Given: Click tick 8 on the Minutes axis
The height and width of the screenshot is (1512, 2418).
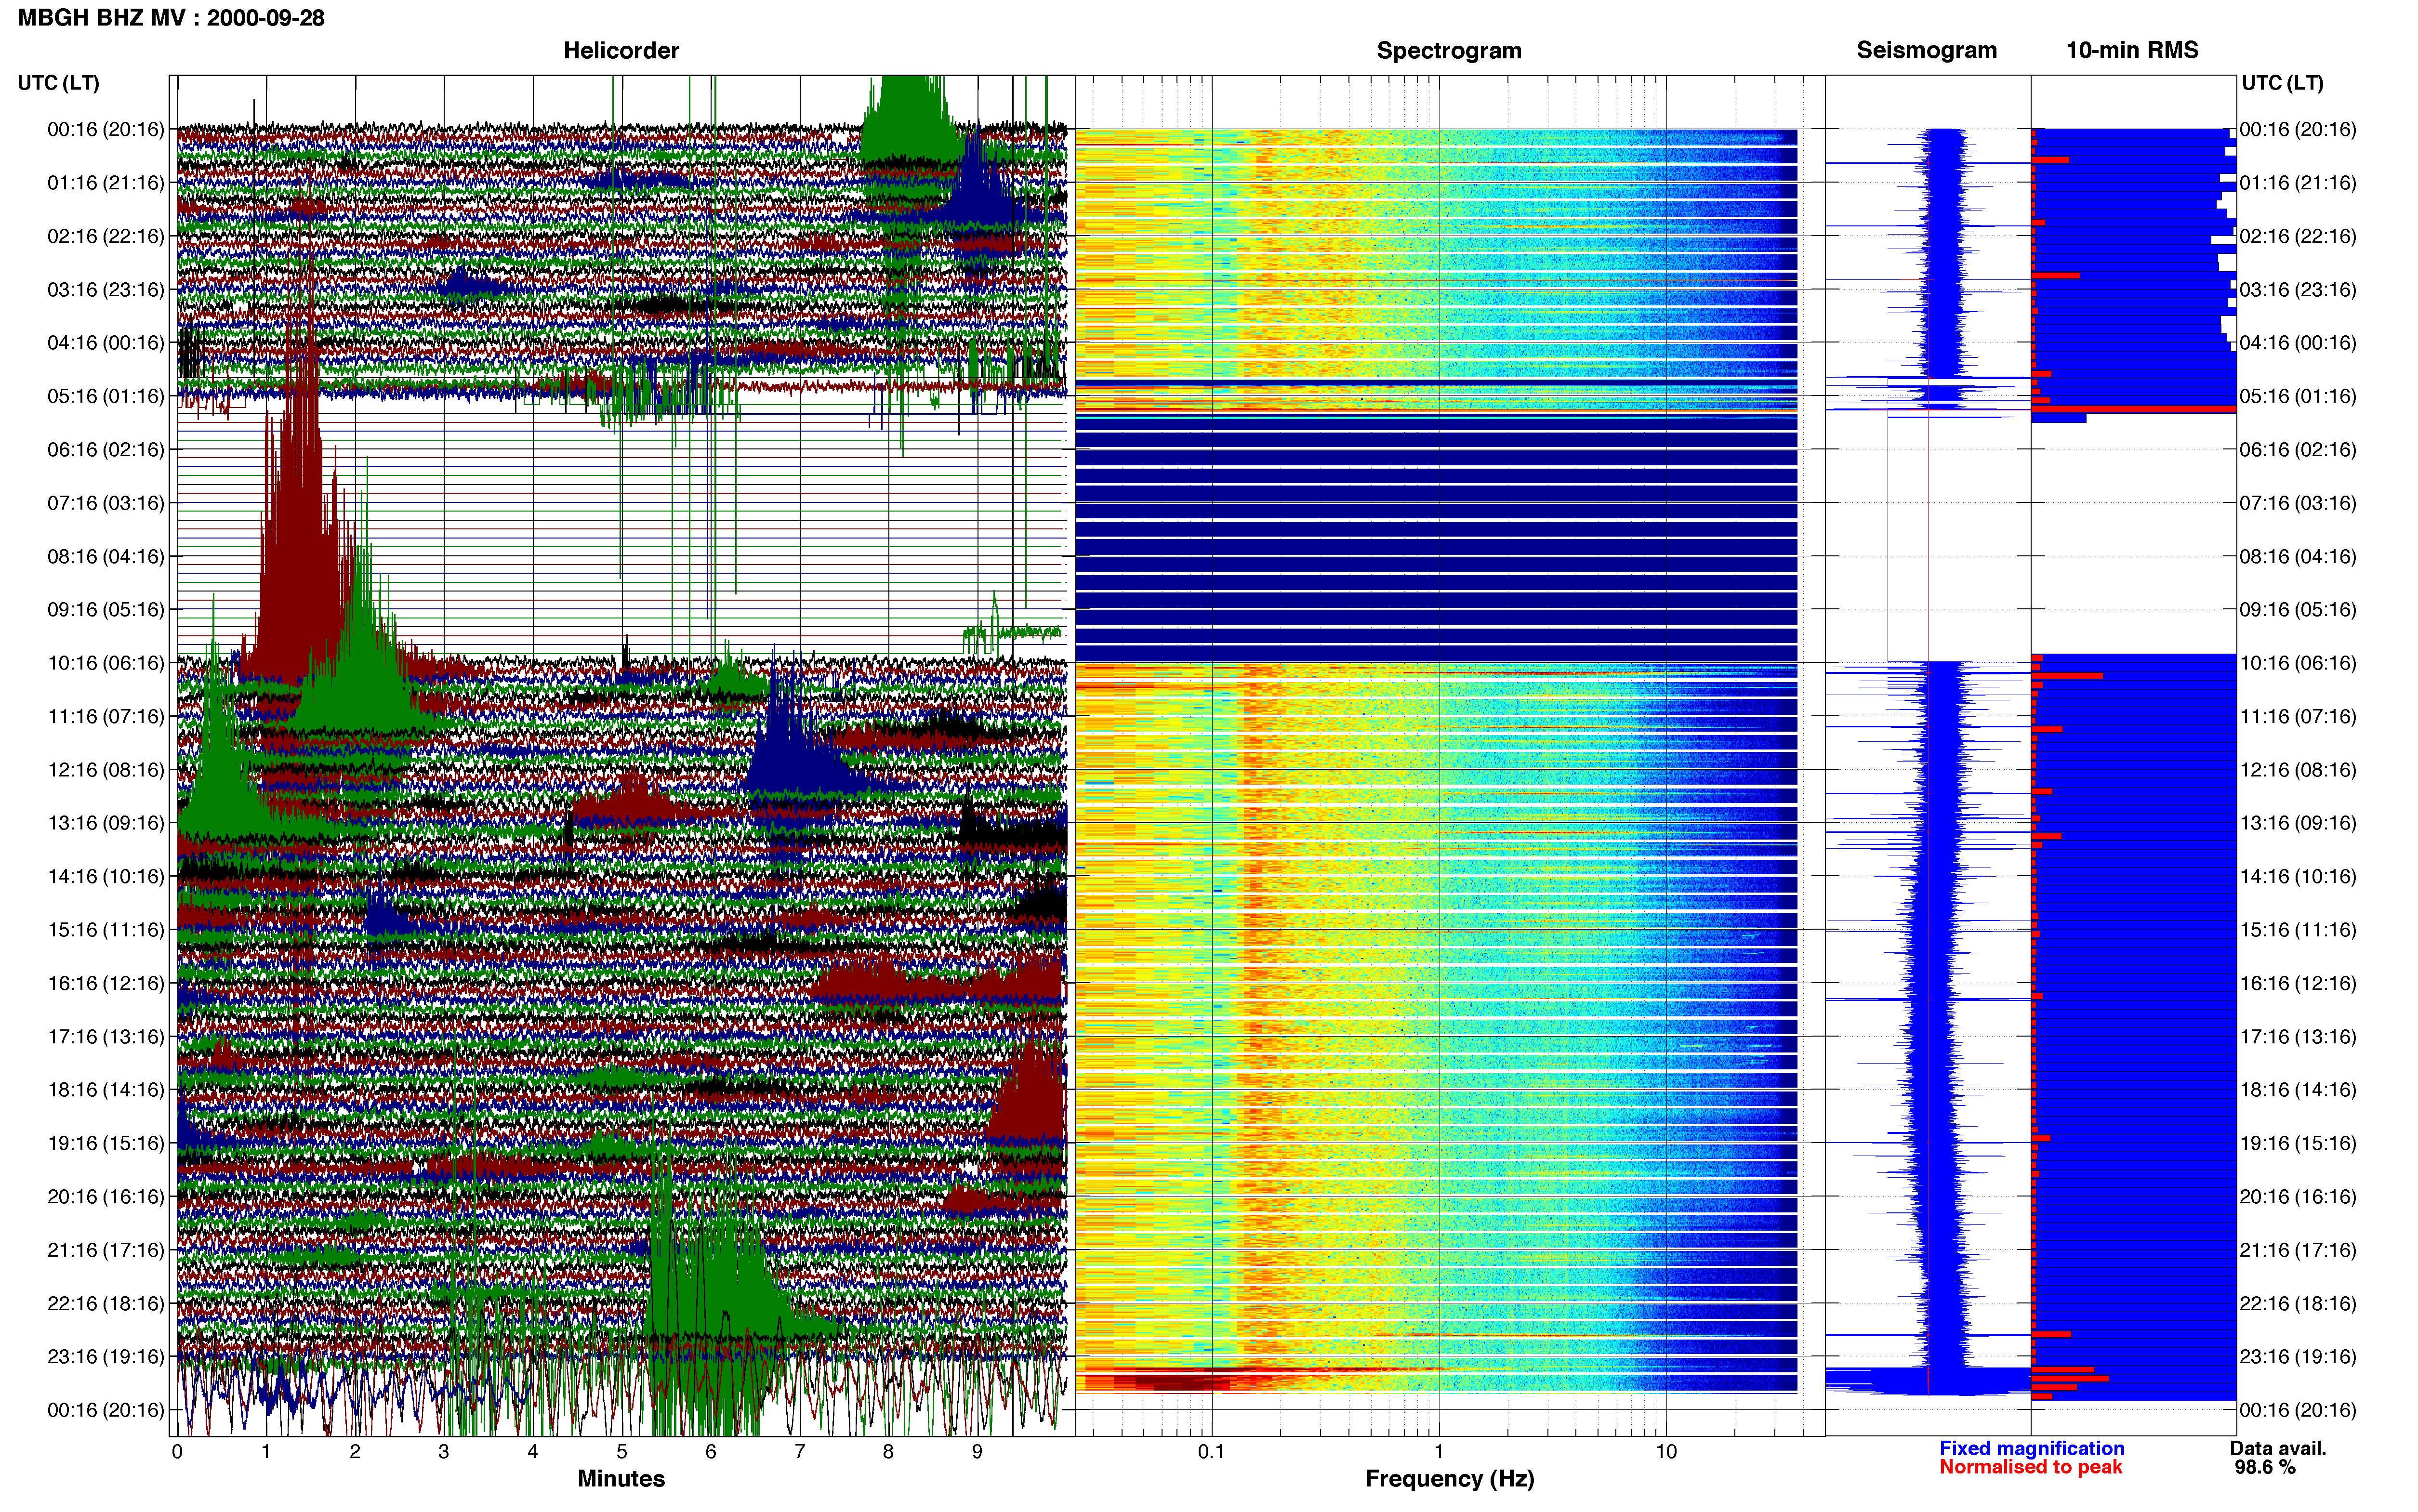Looking at the screenshot, I should click(888, 1452).
